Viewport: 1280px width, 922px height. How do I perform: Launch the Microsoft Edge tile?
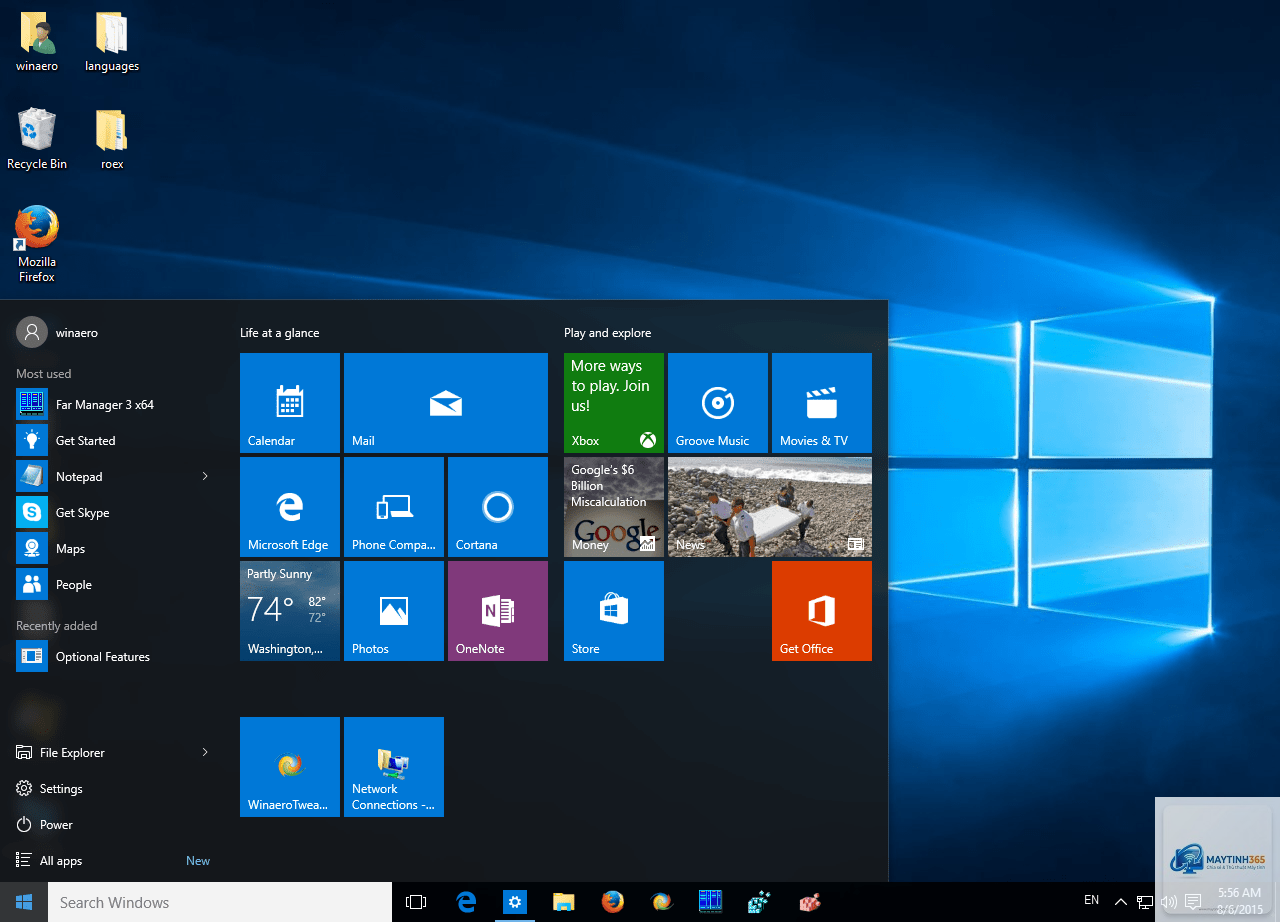pos(290,507)
